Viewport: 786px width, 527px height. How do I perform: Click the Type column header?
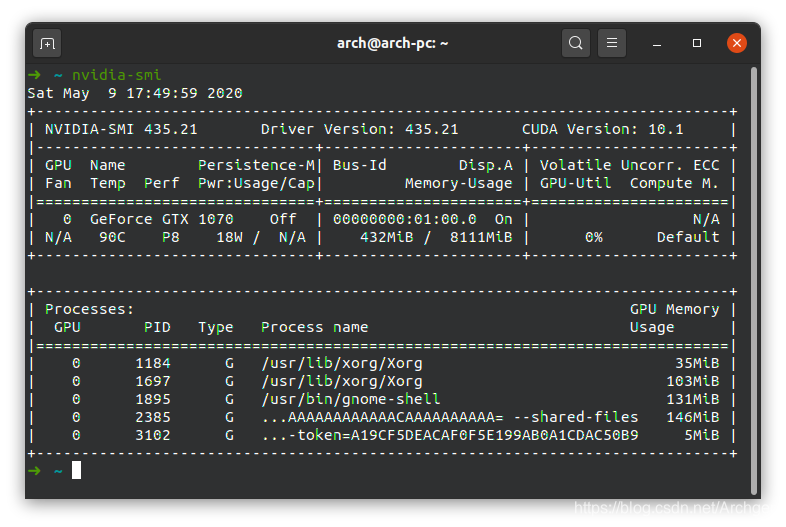point(216,327)
